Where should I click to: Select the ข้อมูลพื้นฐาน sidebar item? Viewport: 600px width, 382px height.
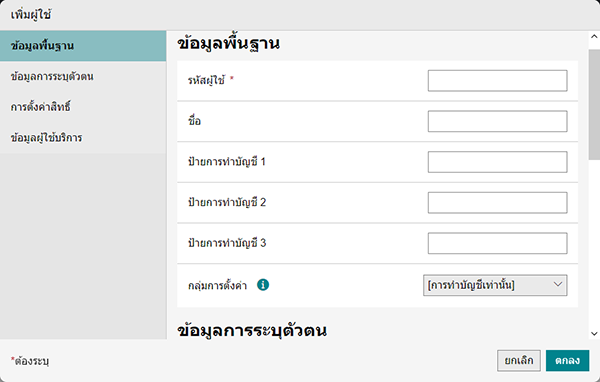tap(83, 46)
